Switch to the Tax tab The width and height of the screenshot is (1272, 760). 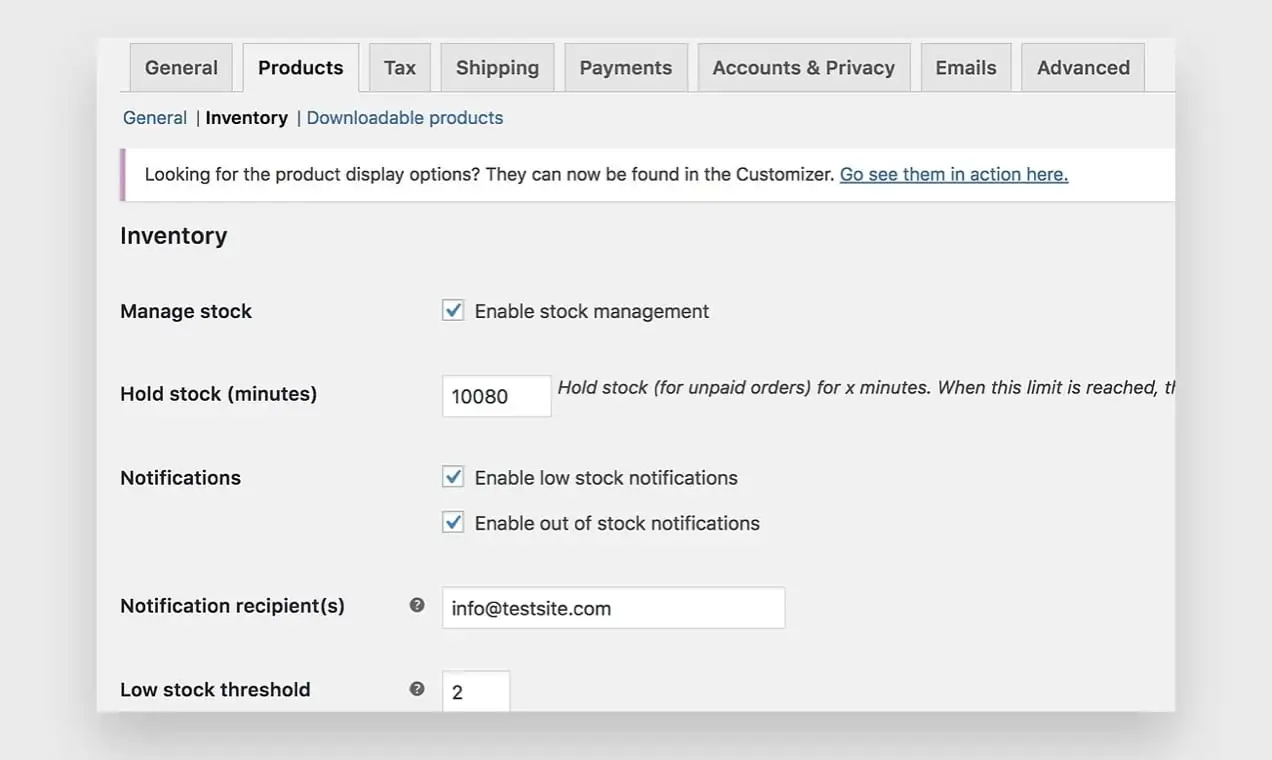point(399,68)
